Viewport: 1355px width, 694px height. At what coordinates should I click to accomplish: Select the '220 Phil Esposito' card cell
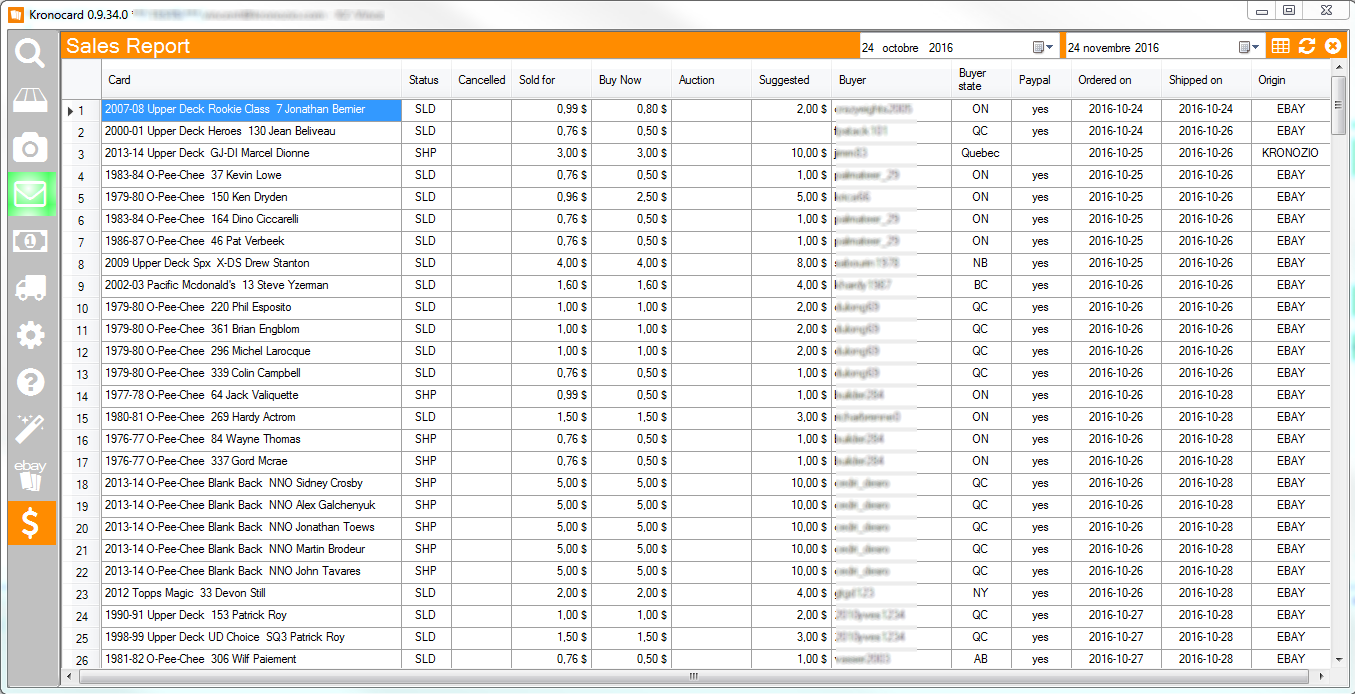pyautogui.click(x=252, y=308)
